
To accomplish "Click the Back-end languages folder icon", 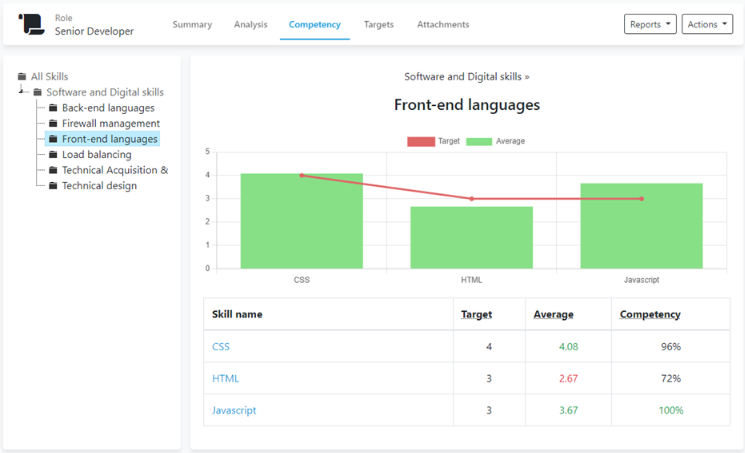I will tap(53, 108).
